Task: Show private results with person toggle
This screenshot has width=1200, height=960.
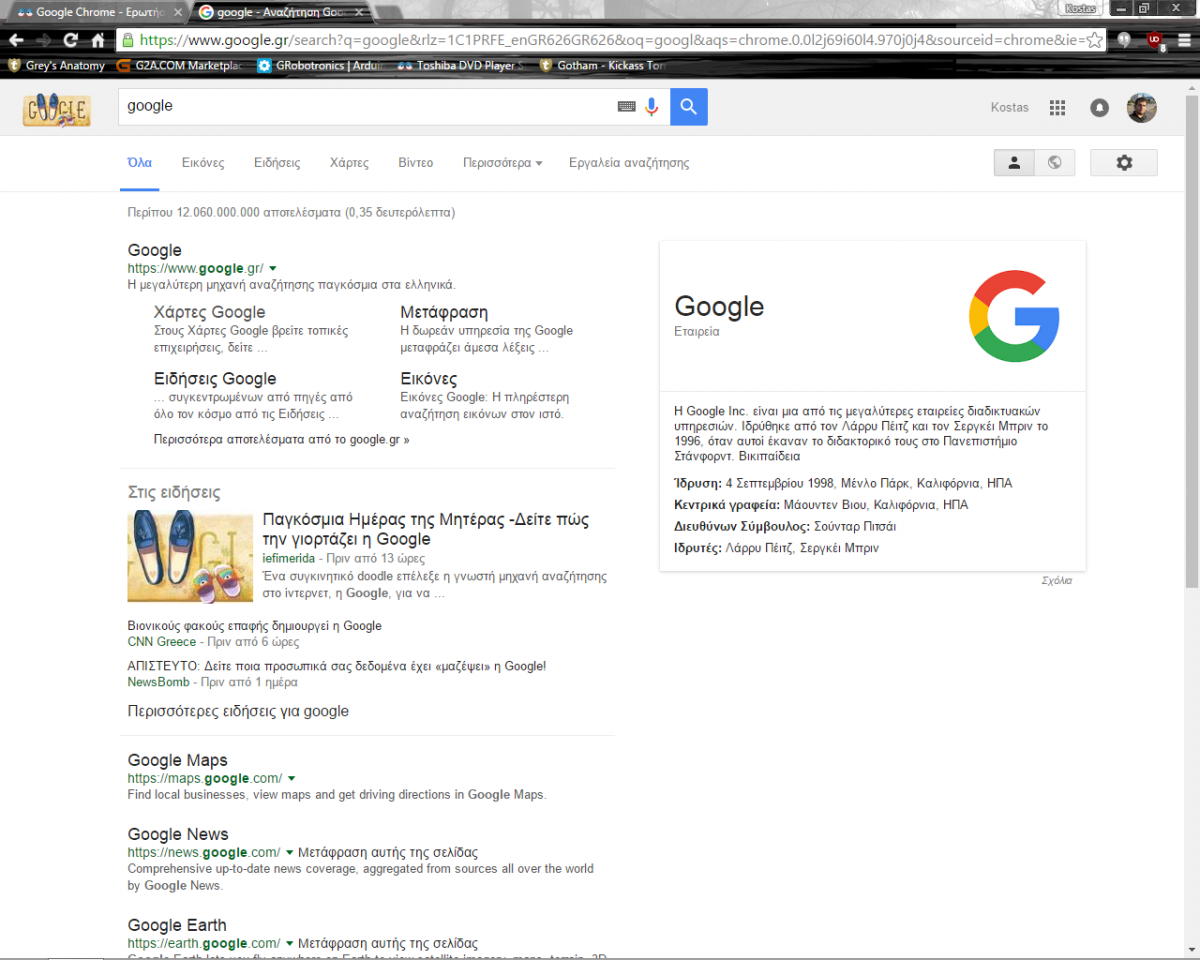Action: click(x=1014, y=163)
